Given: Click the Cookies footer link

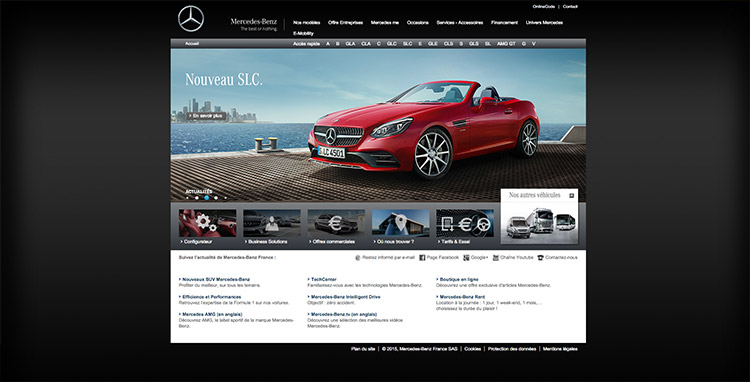Looking at the screenshot, I should tap(473, 349).
